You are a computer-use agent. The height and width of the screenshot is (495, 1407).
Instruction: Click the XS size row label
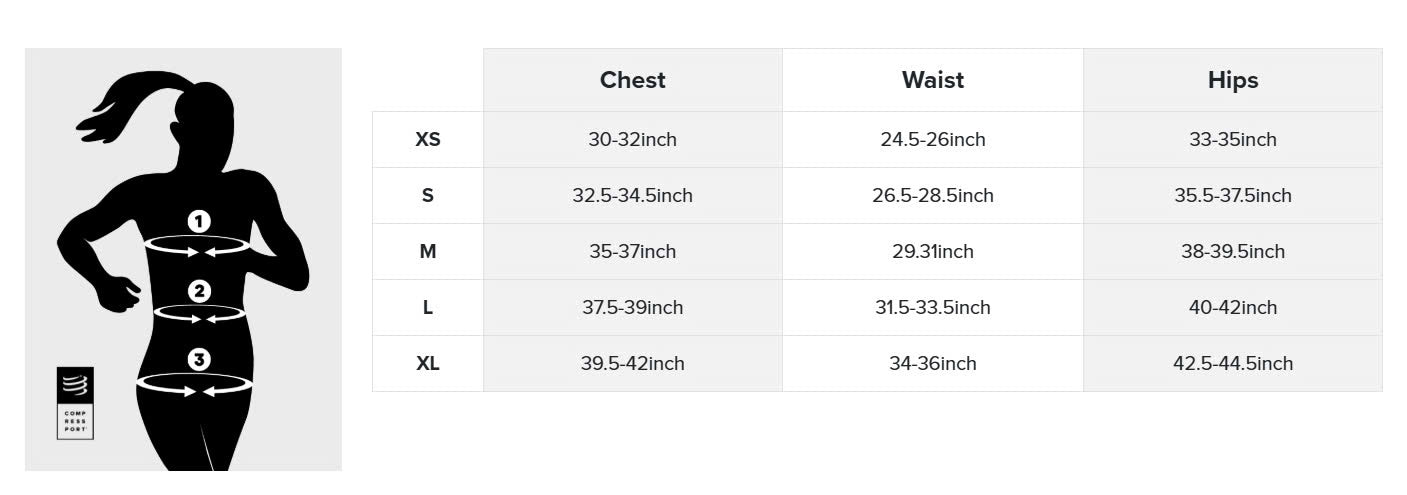427,140
